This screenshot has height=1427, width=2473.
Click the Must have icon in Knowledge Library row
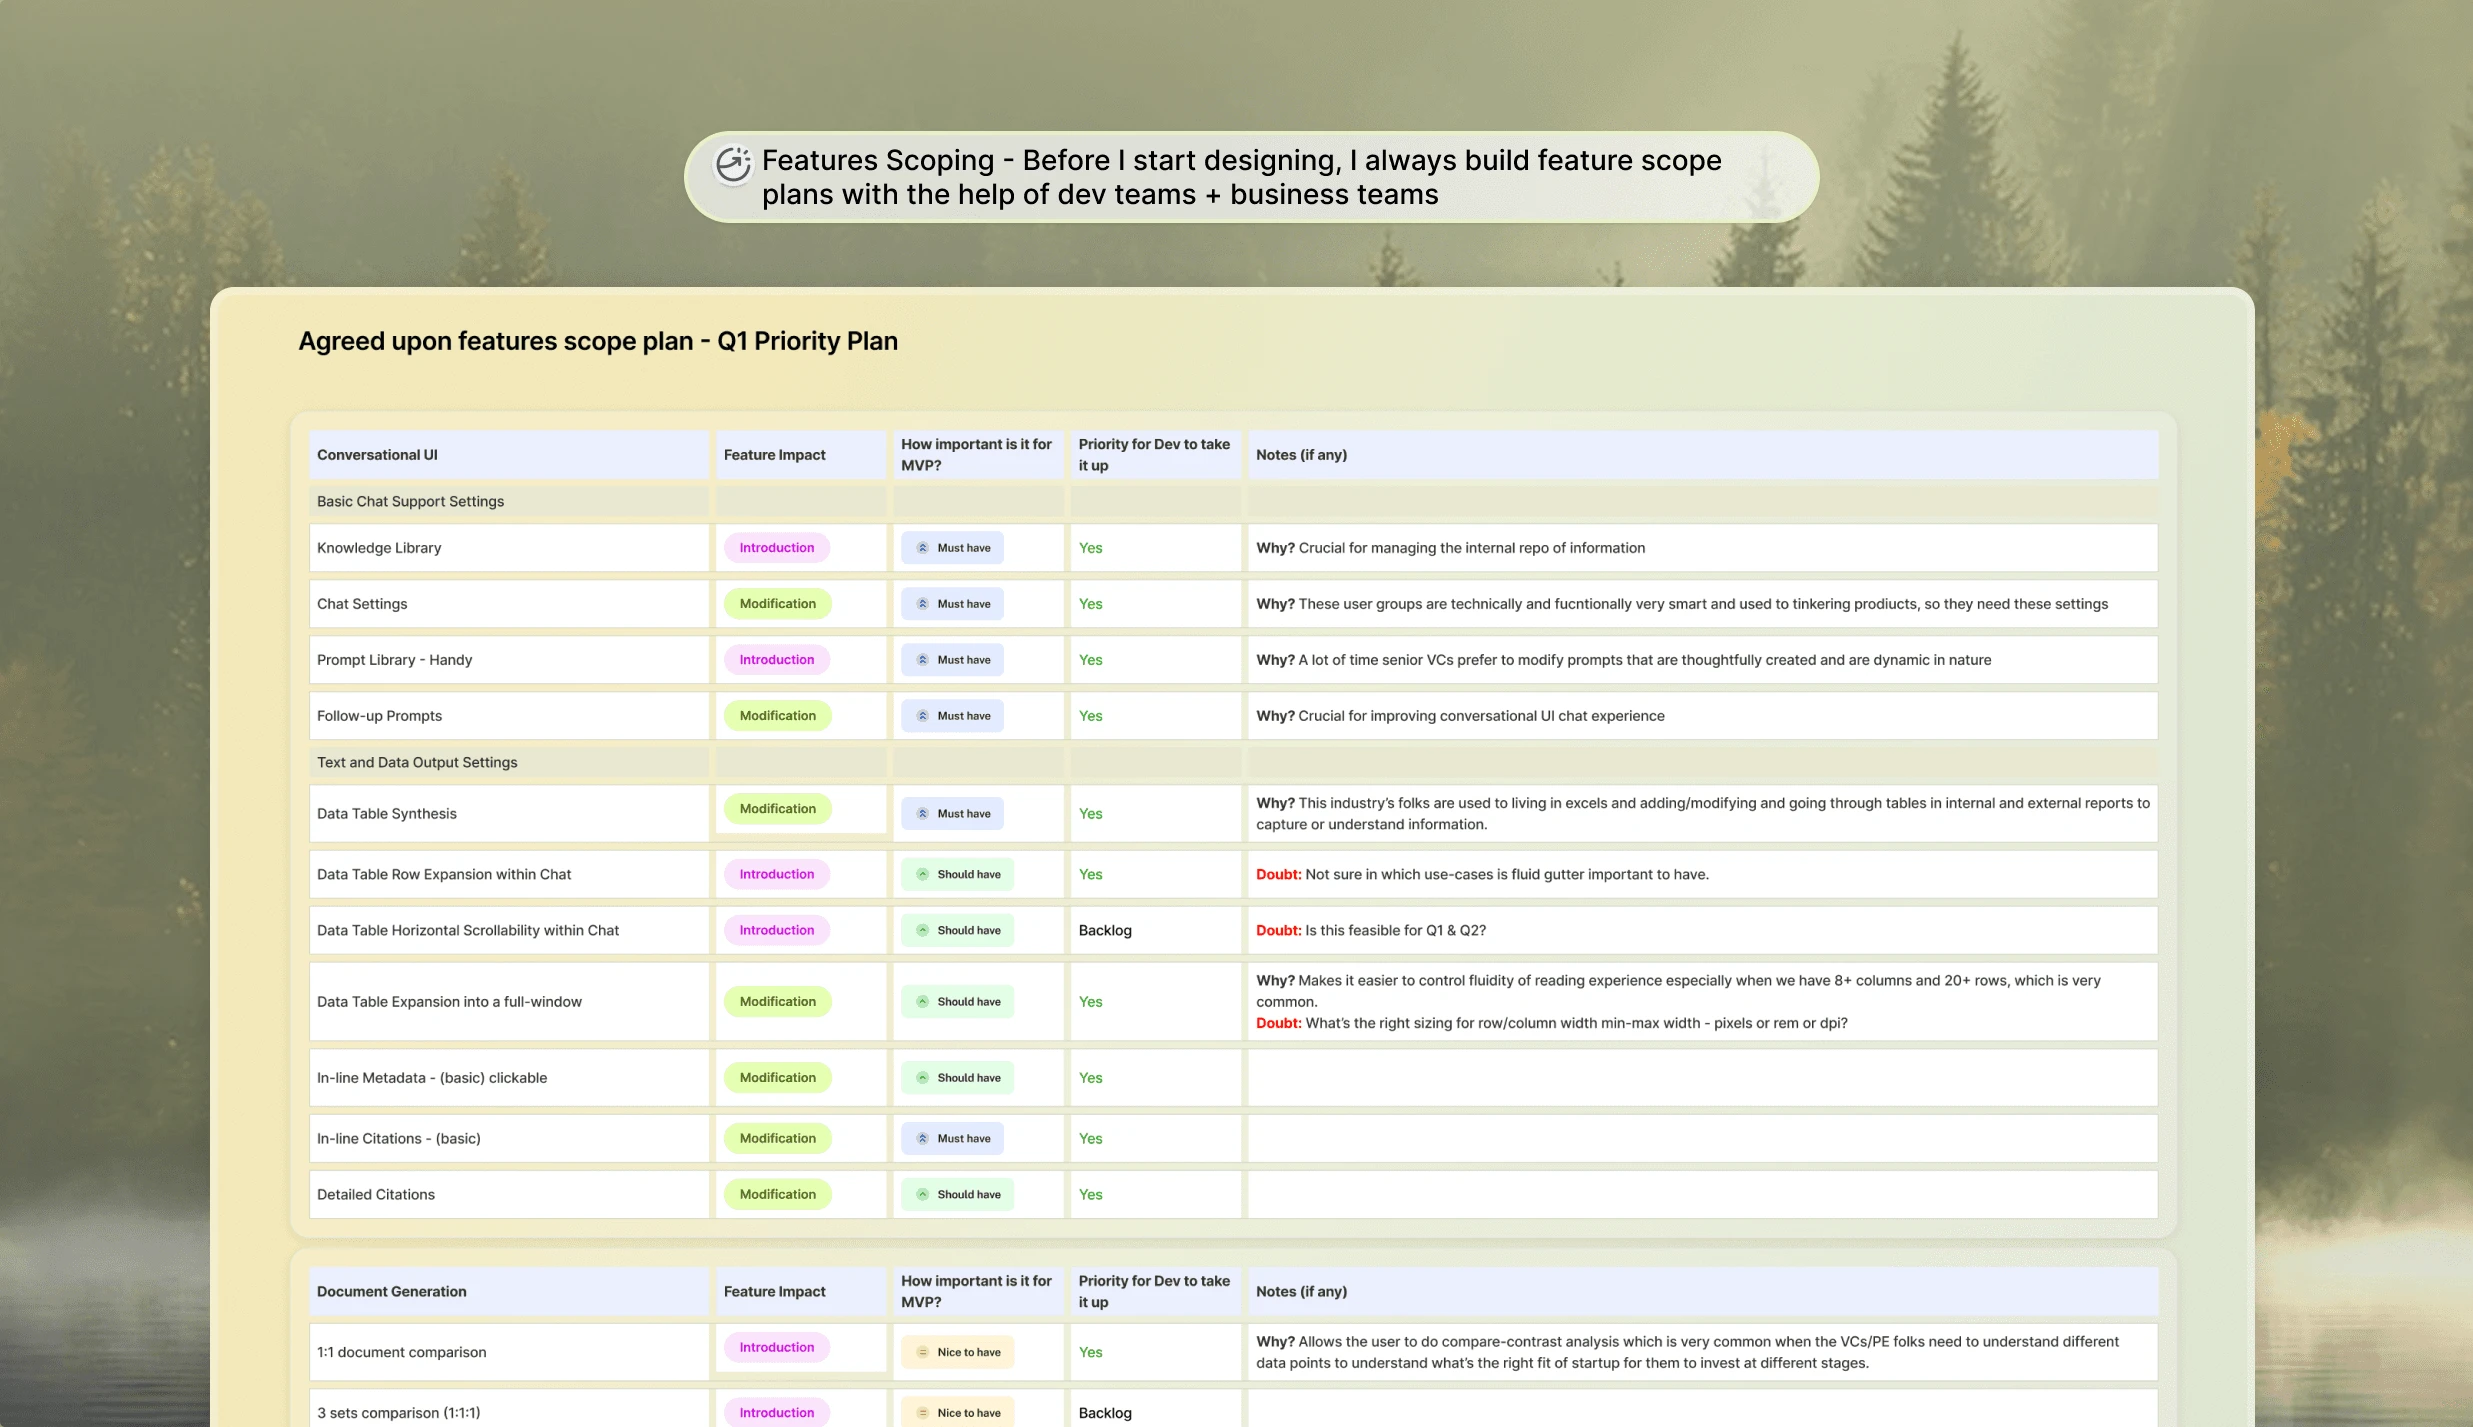(x=923, y=548)
